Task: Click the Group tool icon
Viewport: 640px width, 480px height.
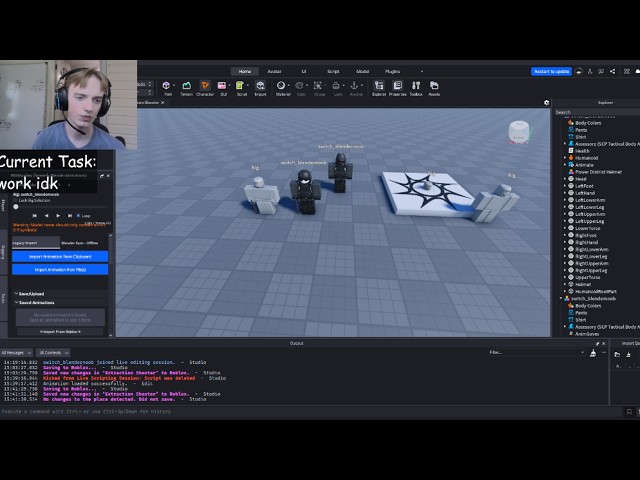Action: tap(318, 85)
